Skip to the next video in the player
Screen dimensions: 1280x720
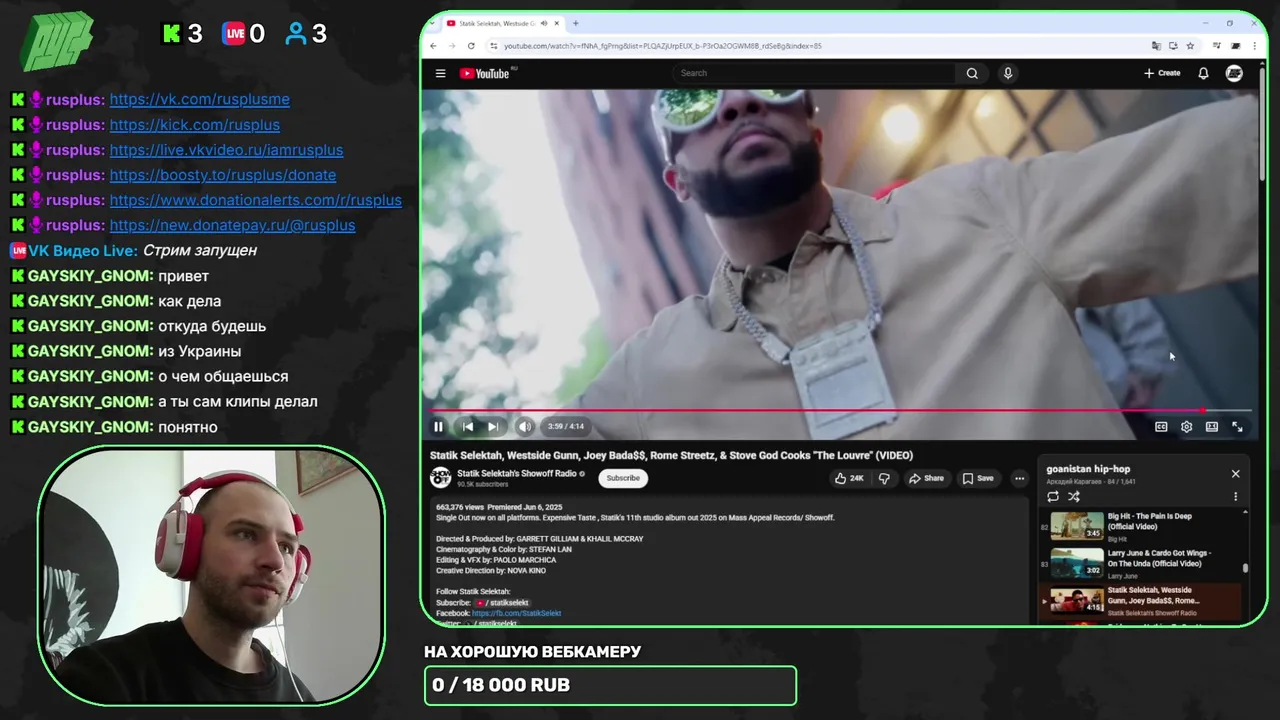pos(493,426)
